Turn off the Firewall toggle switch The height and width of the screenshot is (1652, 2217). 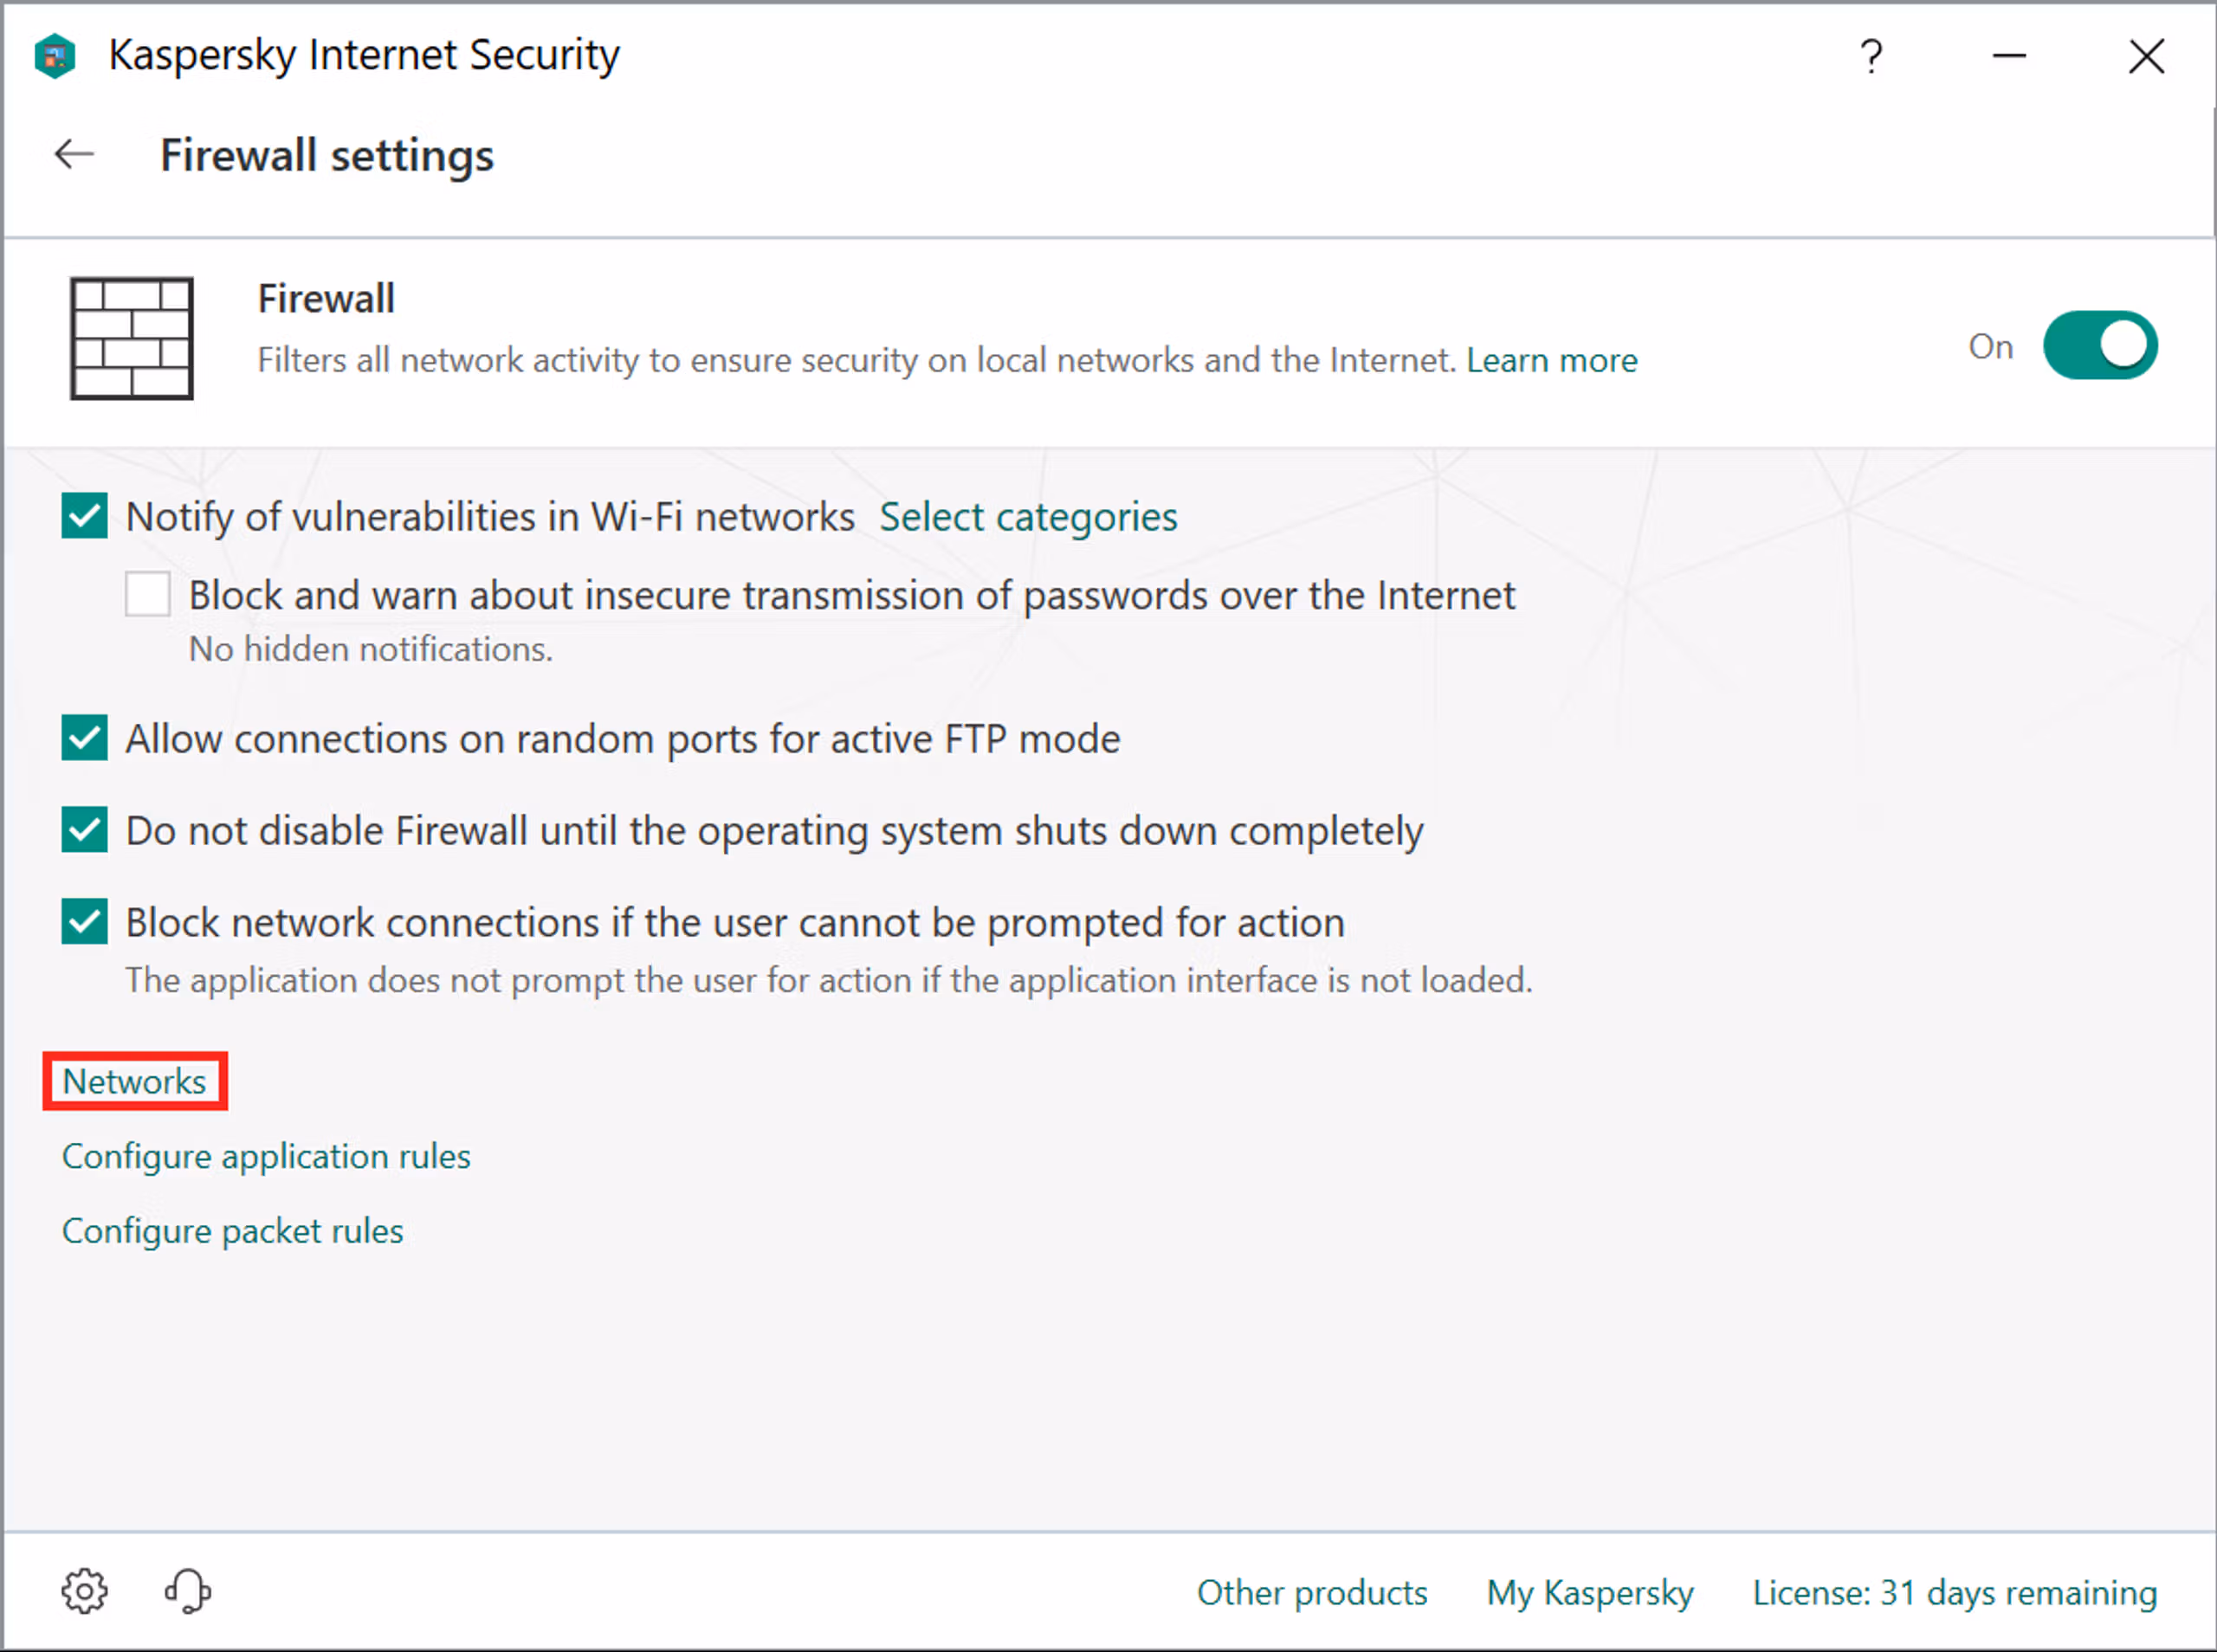pos(2099,345)
